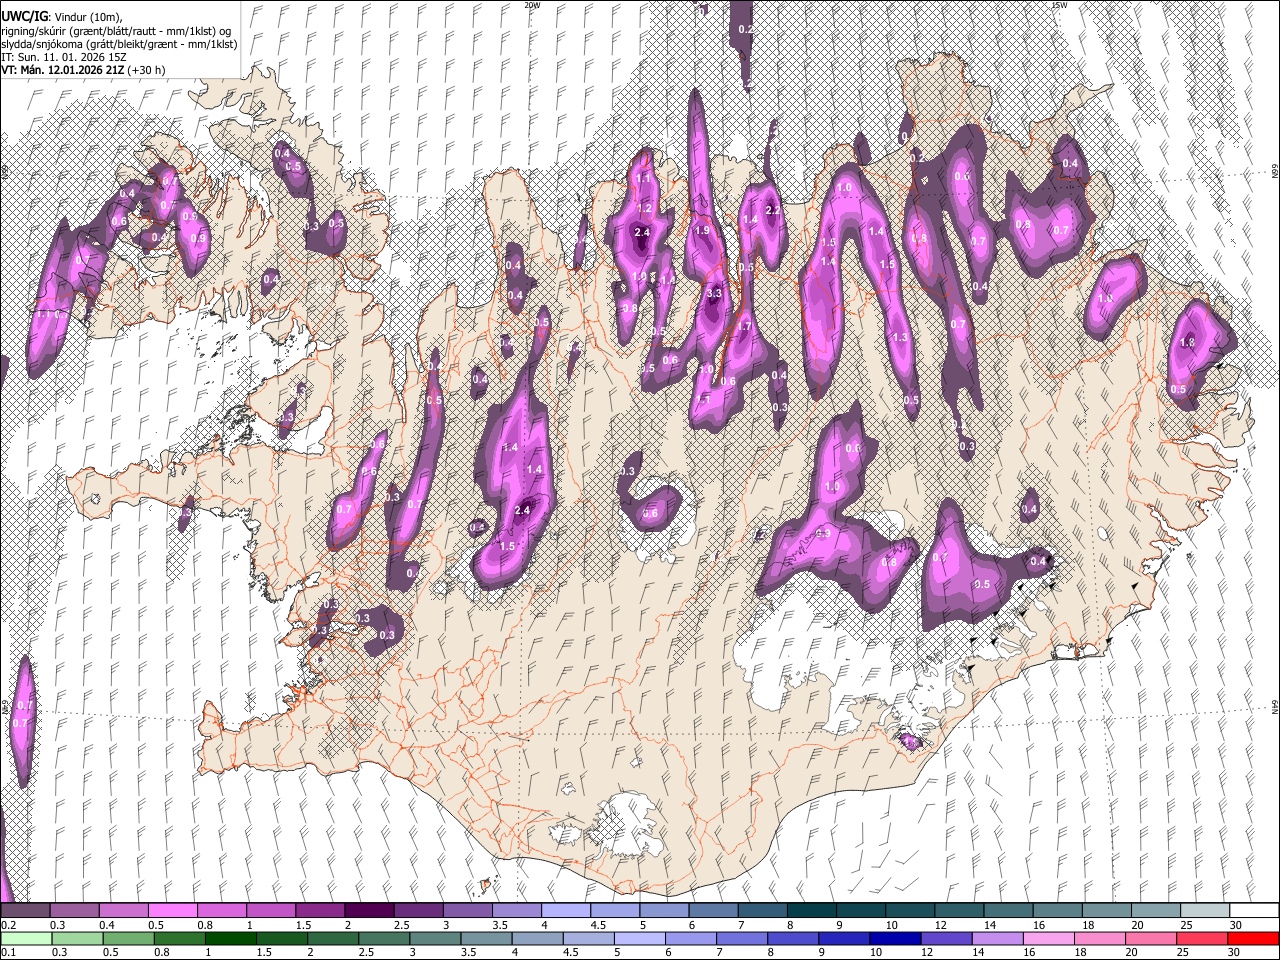The width and height of the screenshot is (1280, 960).
Task: Click the 3.3 snowfall value on the map
Action: pyautogui.click(x=714, y=294)
